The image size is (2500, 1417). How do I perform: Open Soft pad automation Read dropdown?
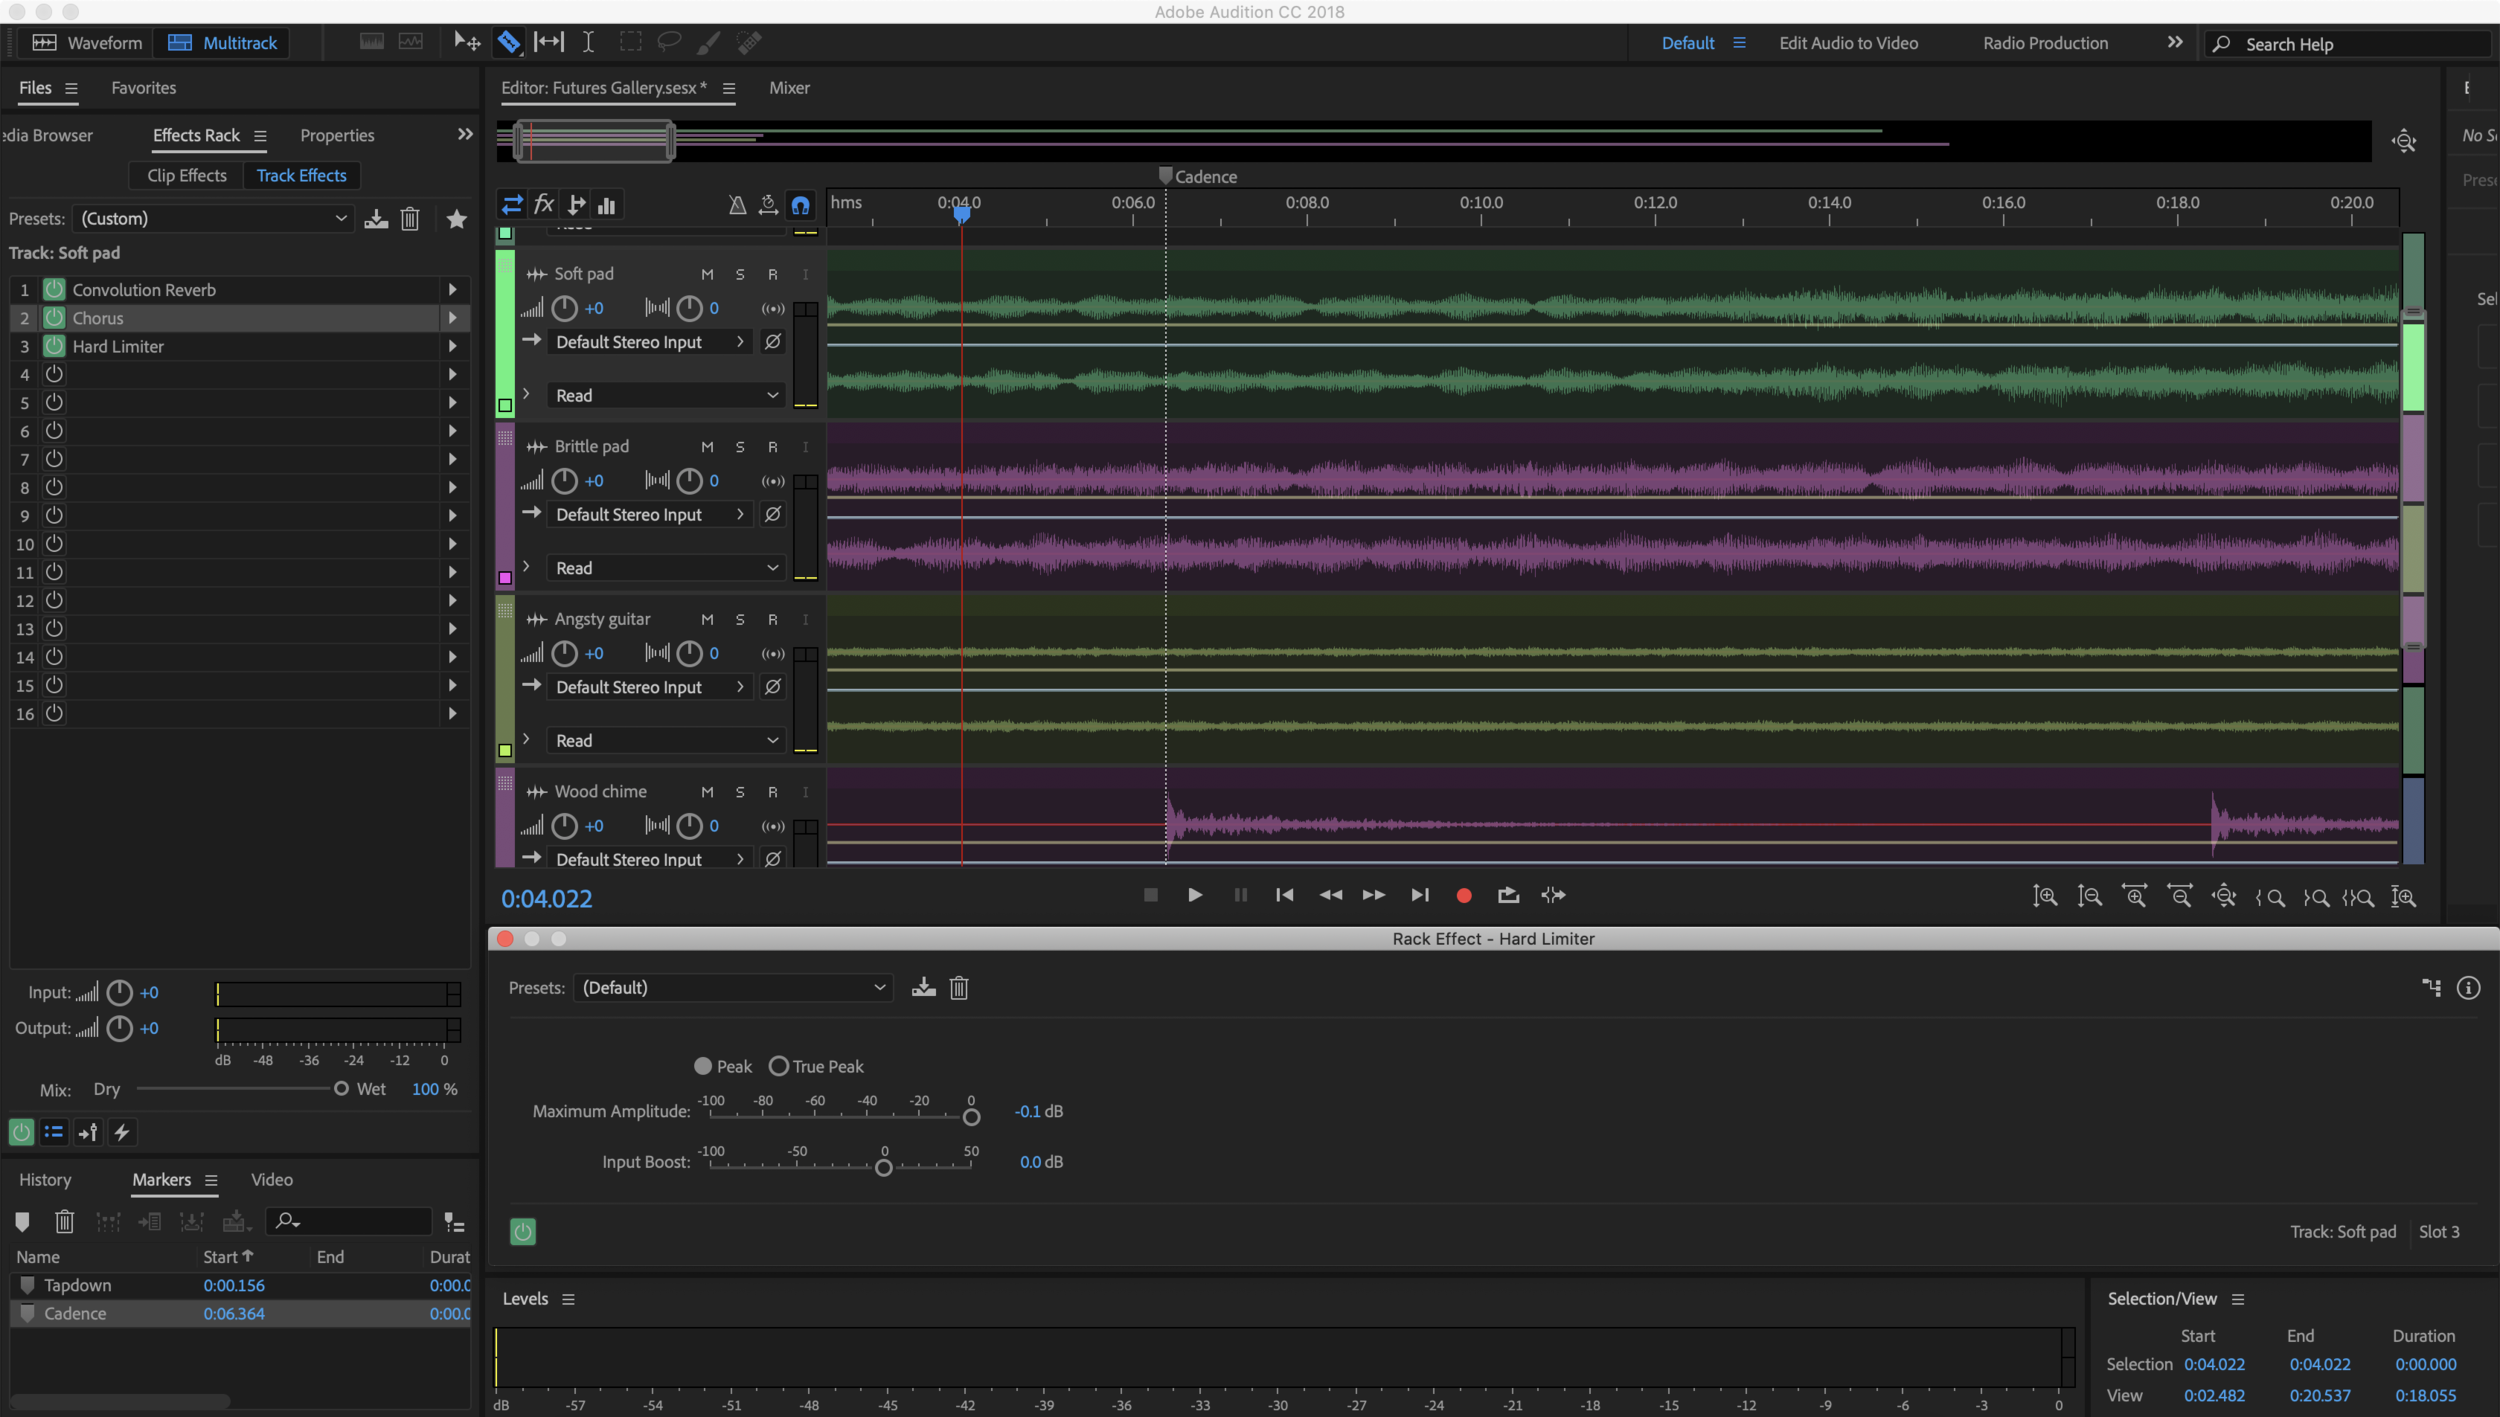pyautogui.click(x=666, y=396)
